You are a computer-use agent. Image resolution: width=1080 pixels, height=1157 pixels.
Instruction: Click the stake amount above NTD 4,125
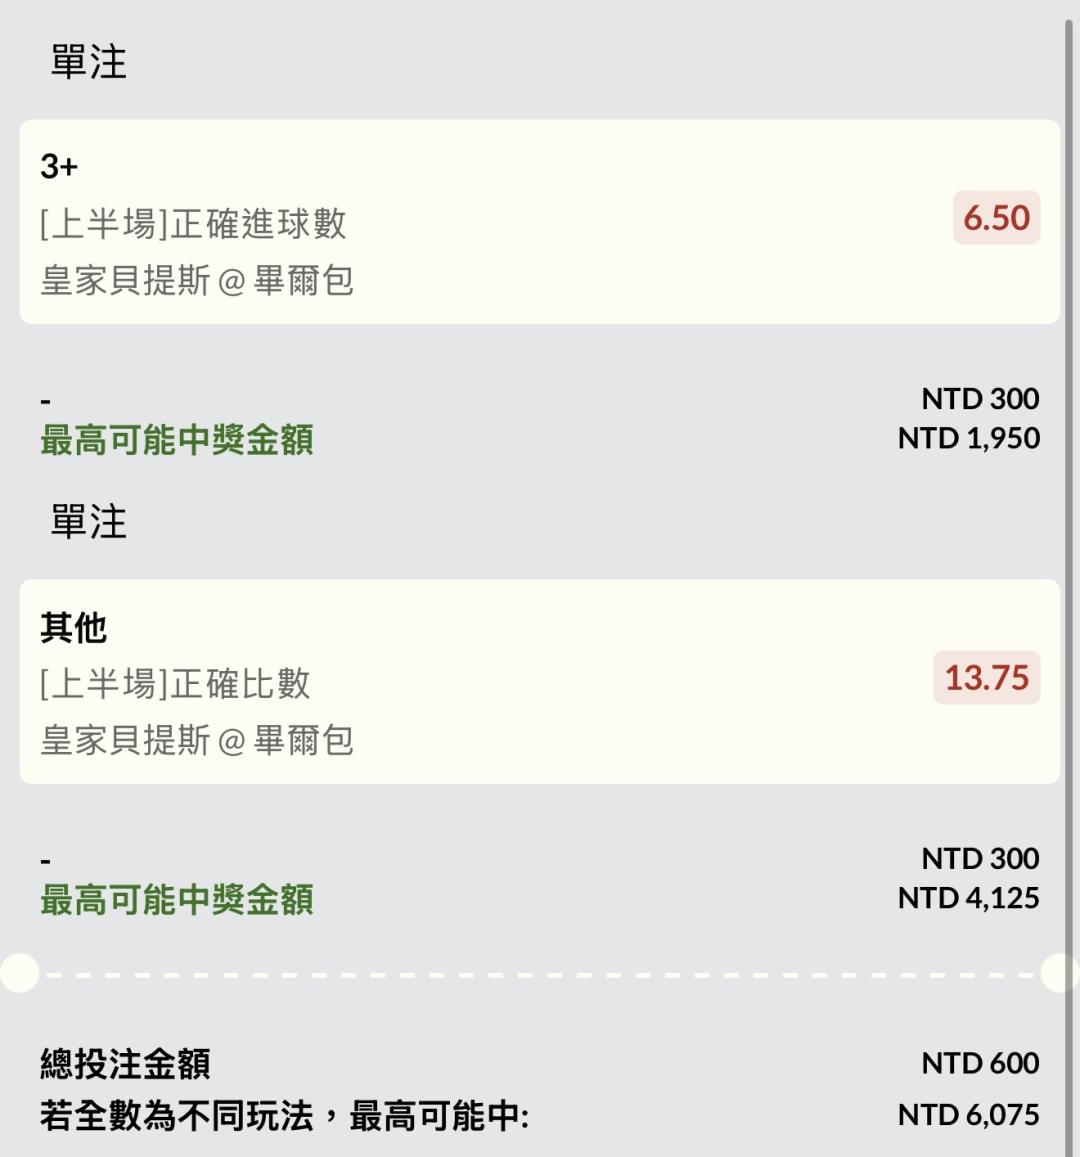(980, 858)
